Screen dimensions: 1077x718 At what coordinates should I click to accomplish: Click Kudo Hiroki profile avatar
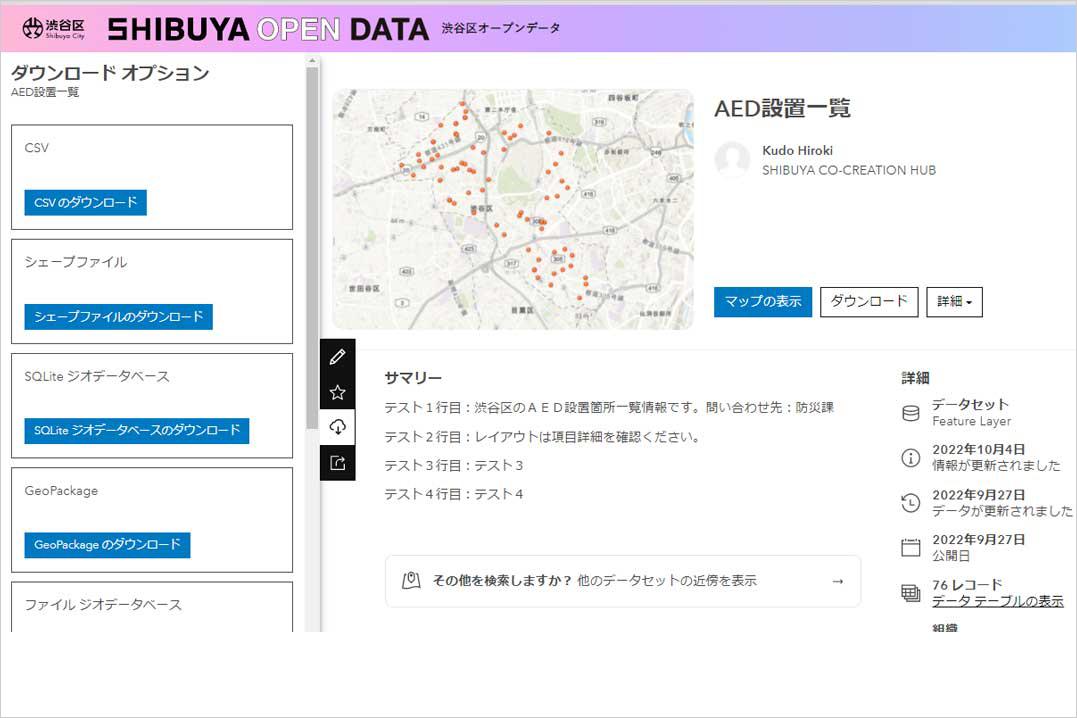click(732, 160)
